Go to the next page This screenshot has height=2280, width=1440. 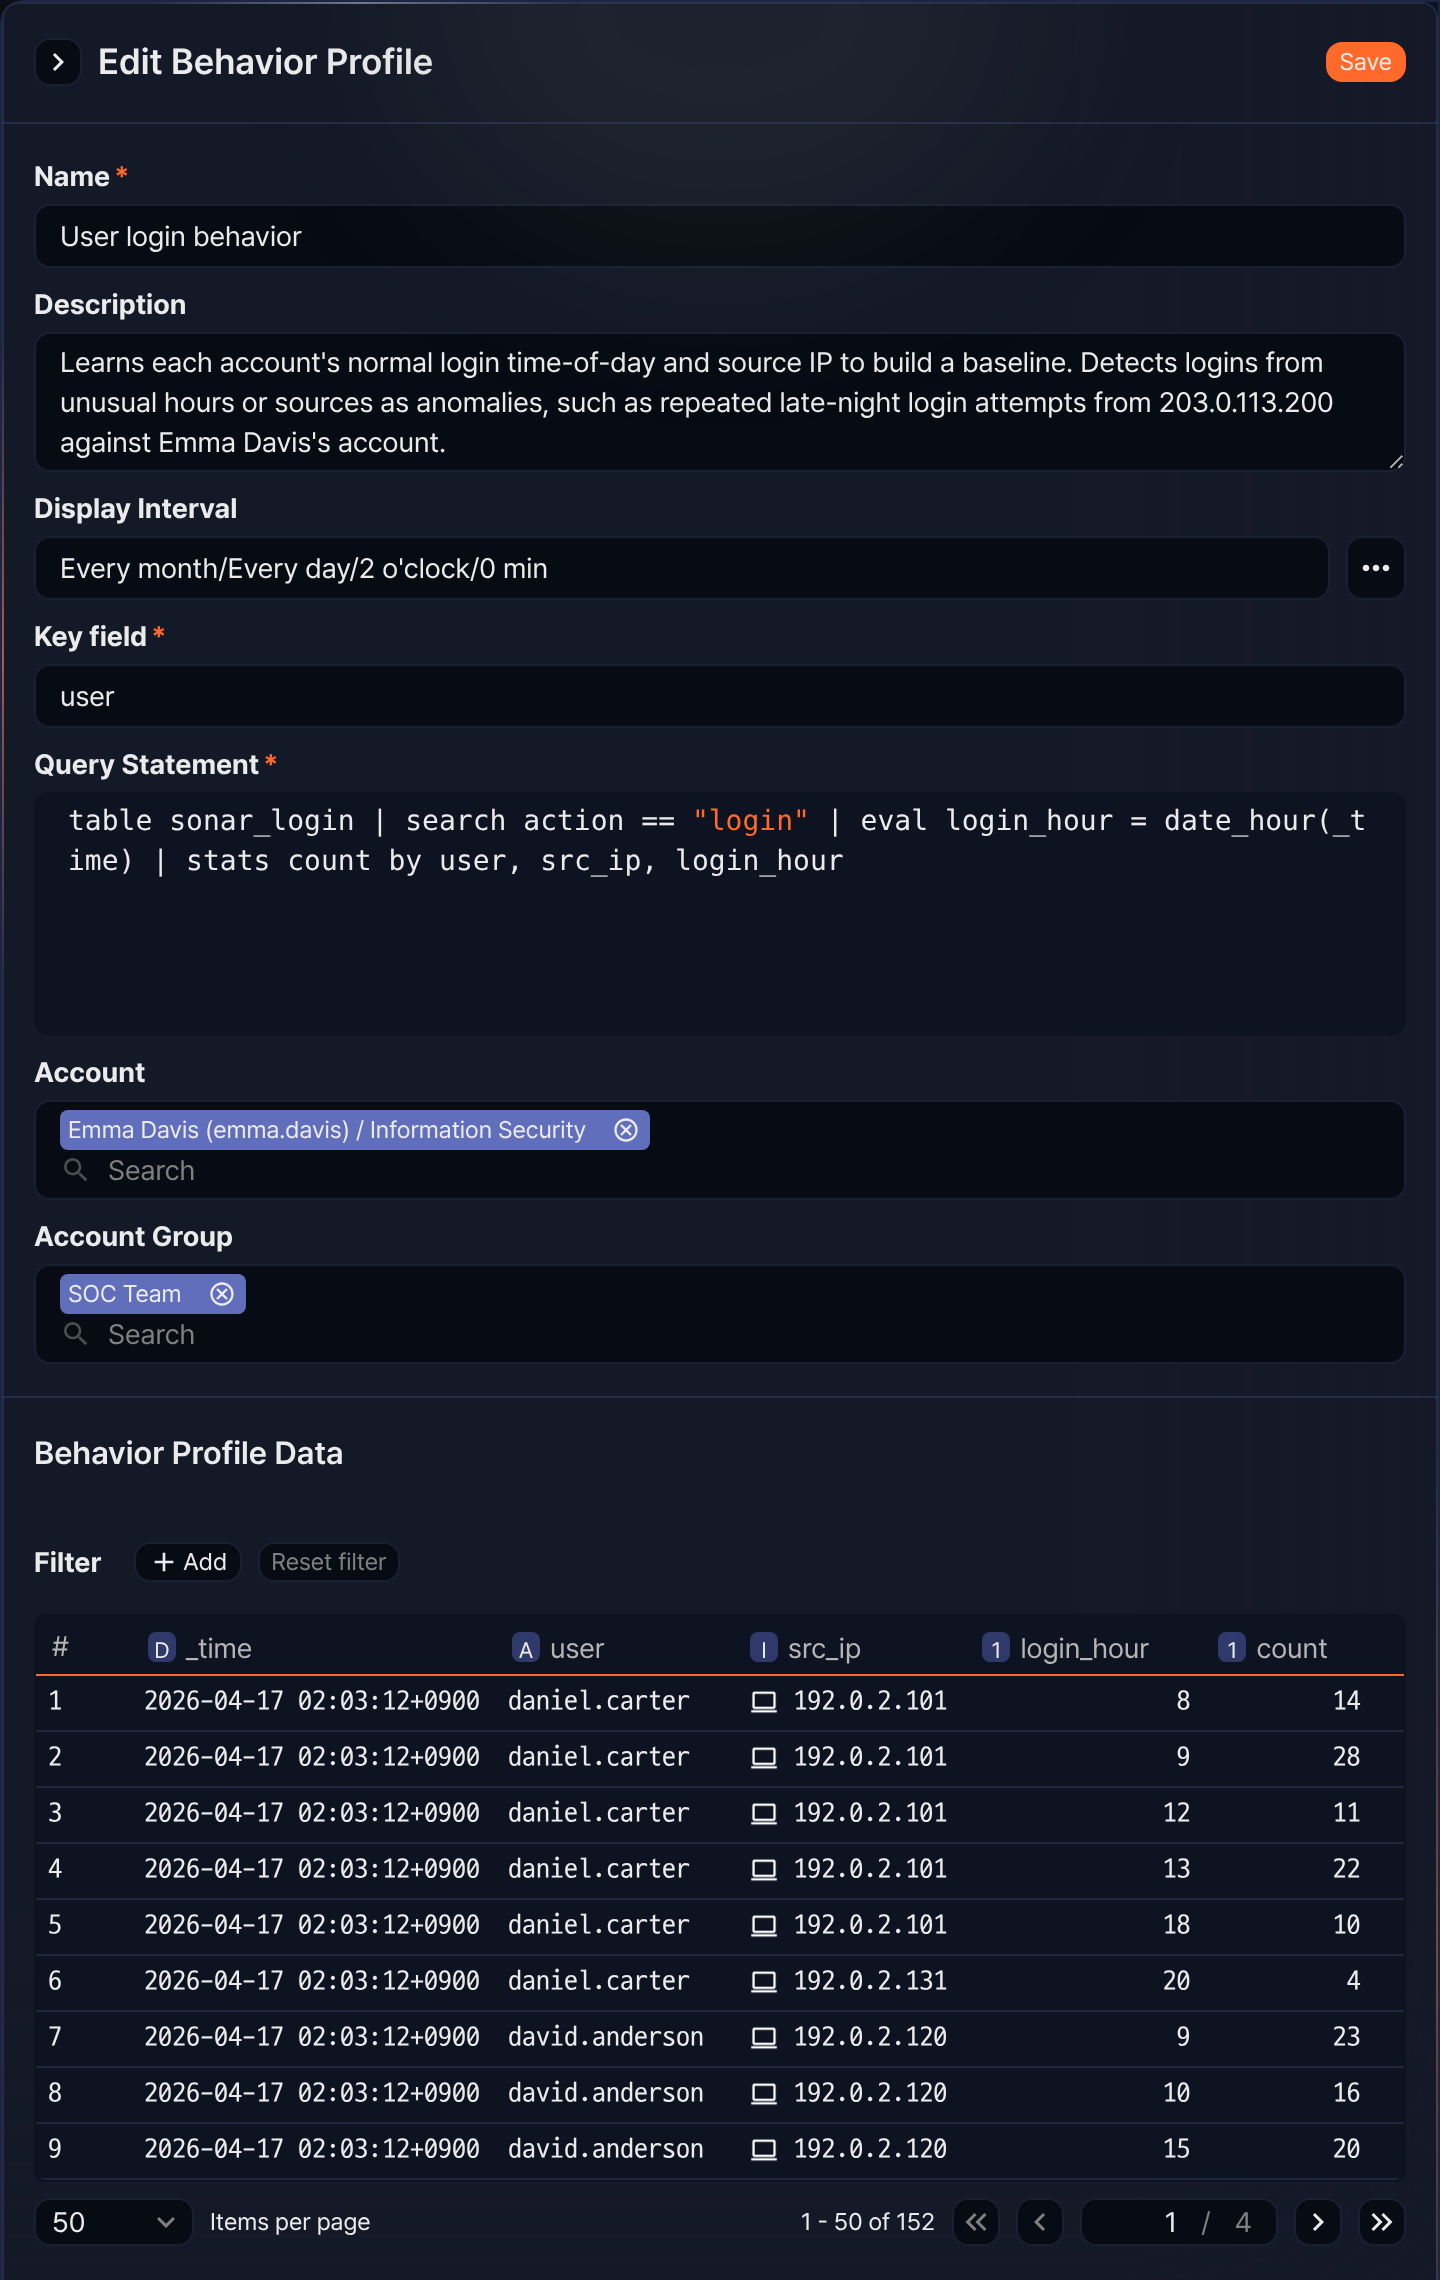coord(1318,2222)
